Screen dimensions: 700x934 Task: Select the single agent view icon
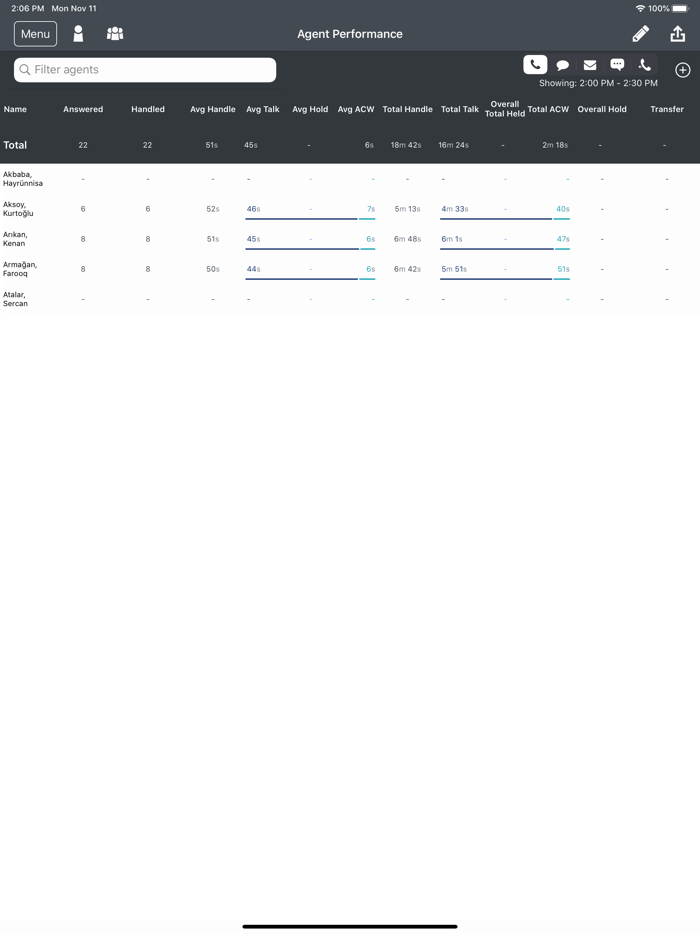coord(78,34)
